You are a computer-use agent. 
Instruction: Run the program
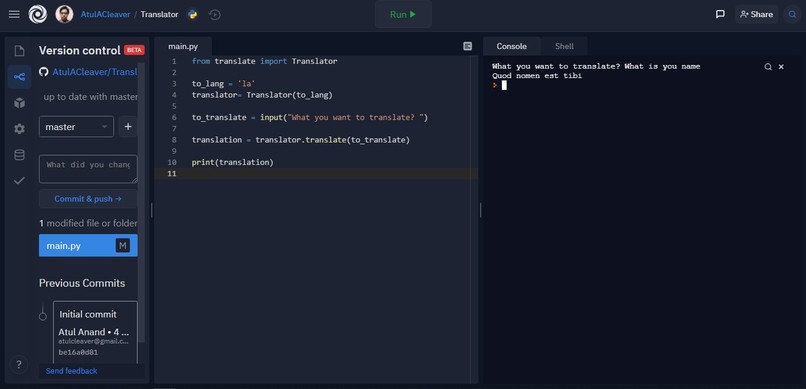403,14
